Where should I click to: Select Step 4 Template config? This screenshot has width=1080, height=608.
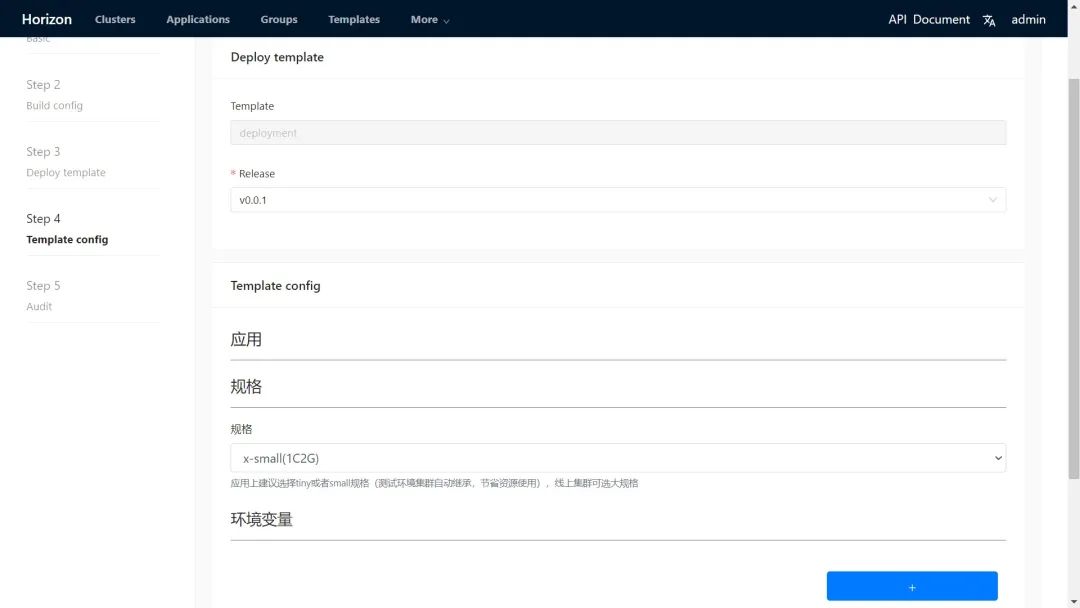pos(67,229)
